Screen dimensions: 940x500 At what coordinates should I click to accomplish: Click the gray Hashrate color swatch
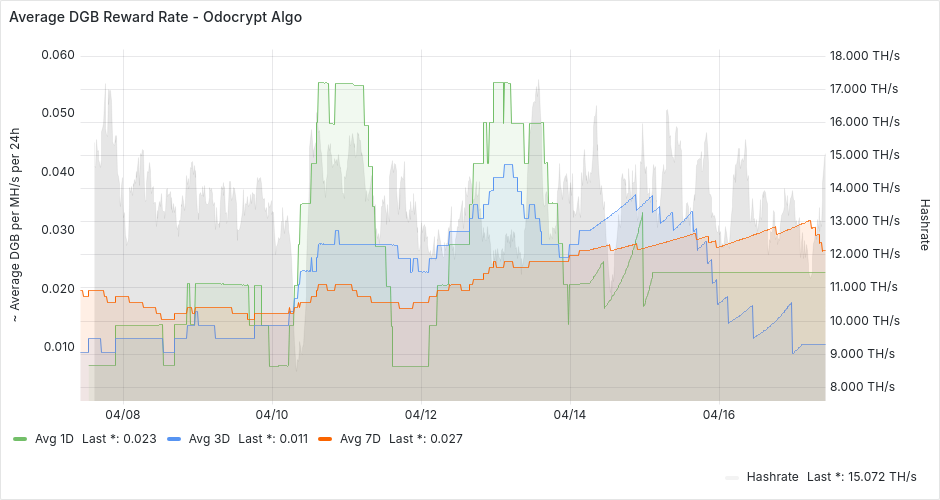[x=732, y=477]
